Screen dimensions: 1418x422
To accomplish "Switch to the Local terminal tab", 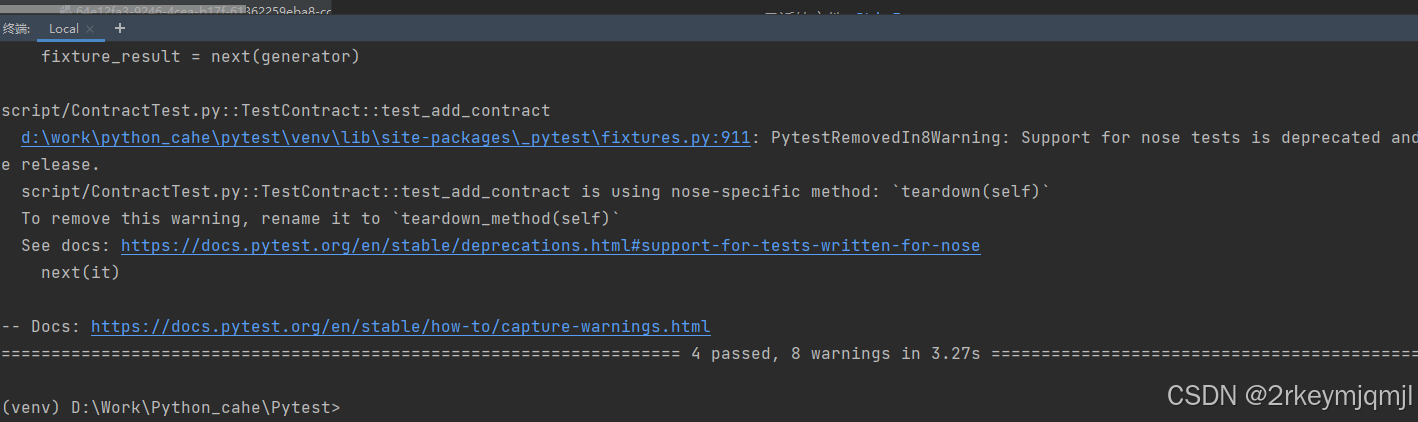I will [63, 29].
